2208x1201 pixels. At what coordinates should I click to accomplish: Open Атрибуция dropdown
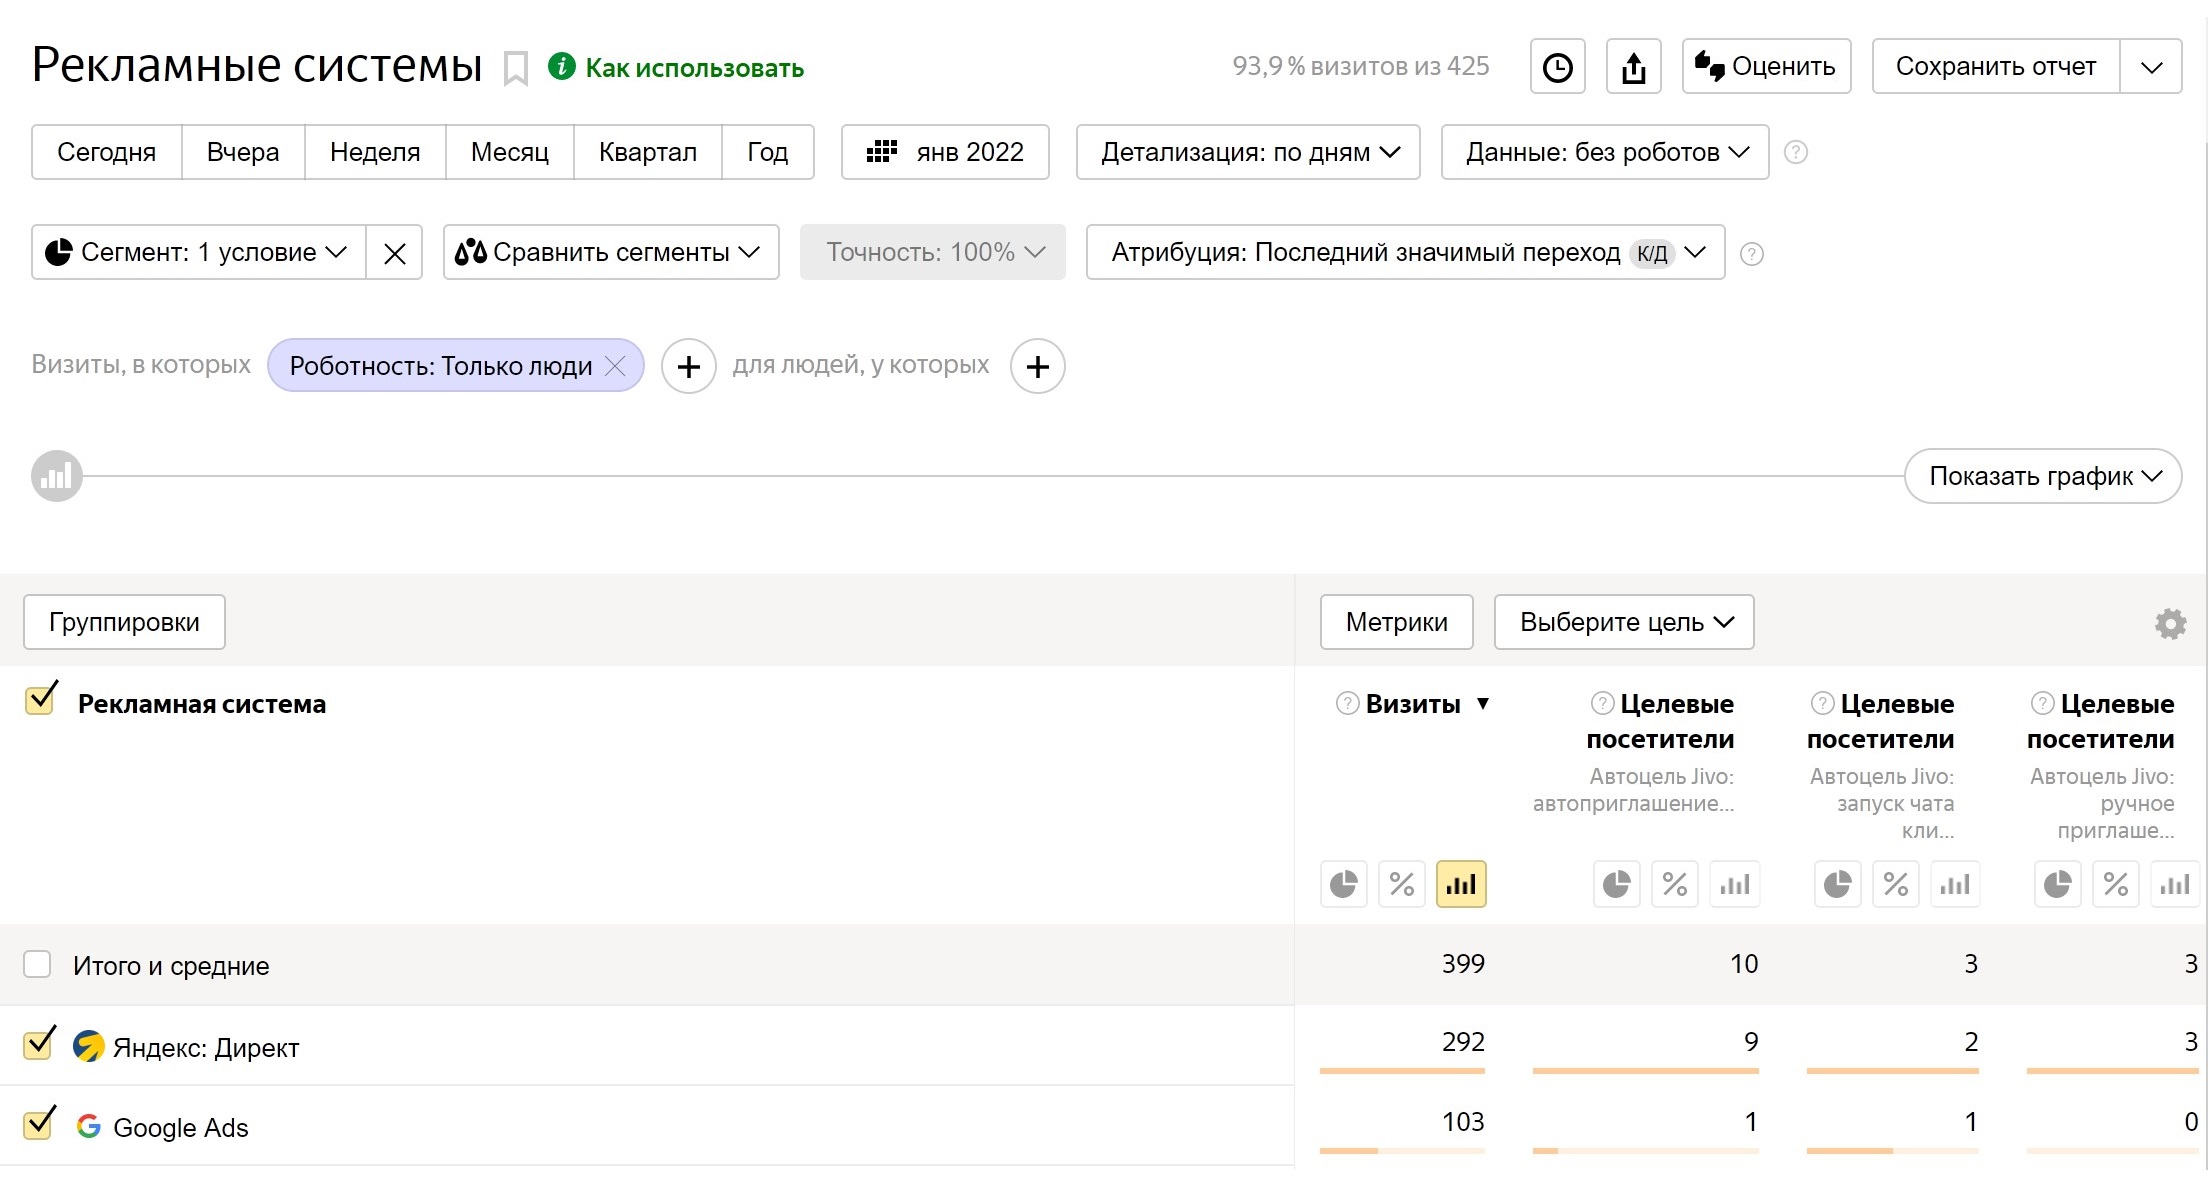1406,253
